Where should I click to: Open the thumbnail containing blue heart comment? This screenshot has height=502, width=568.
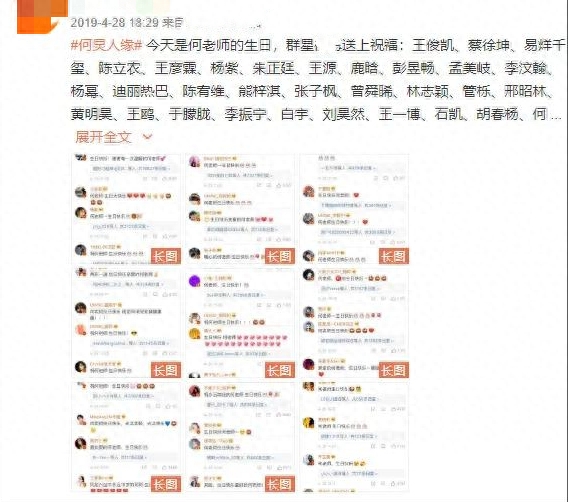pos(126,437)
